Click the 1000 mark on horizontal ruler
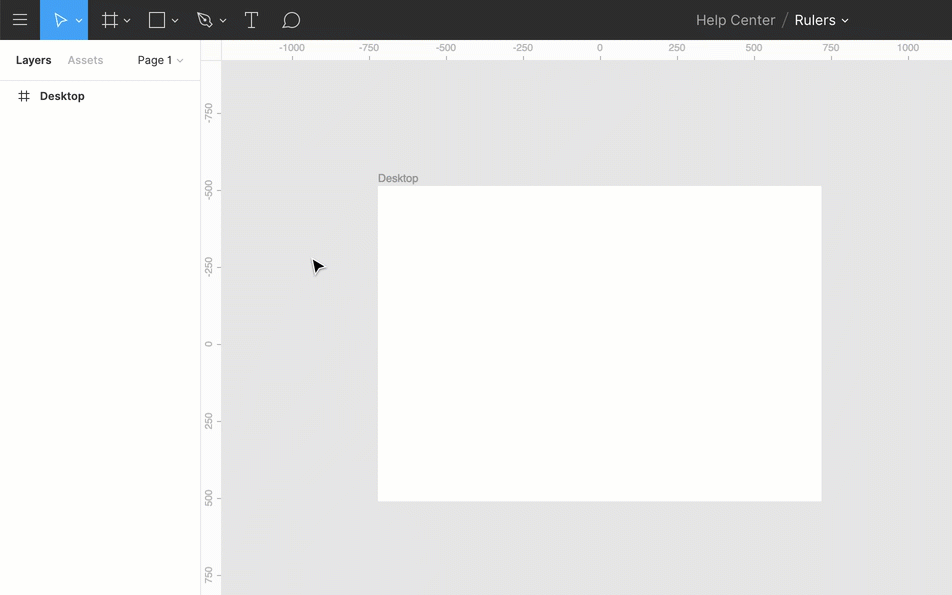The image size is (952, 595). tap(908, 48)
